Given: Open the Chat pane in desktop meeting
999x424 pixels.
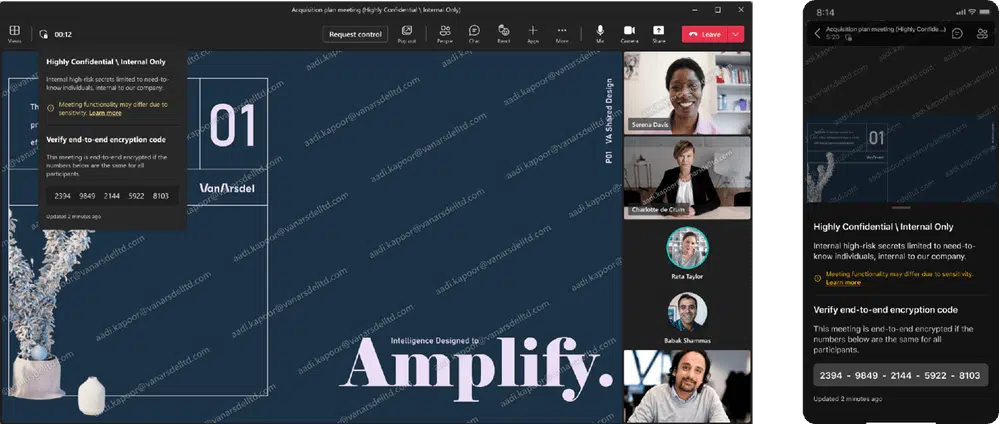Looking at the screenshot, I should click(x=474, y=34).
